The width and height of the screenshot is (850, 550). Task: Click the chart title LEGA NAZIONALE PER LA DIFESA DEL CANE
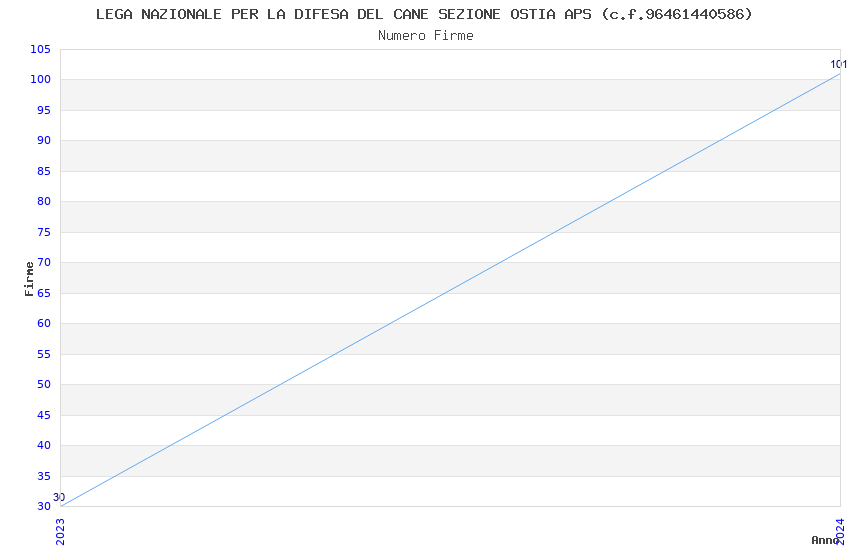pos(424,14)
